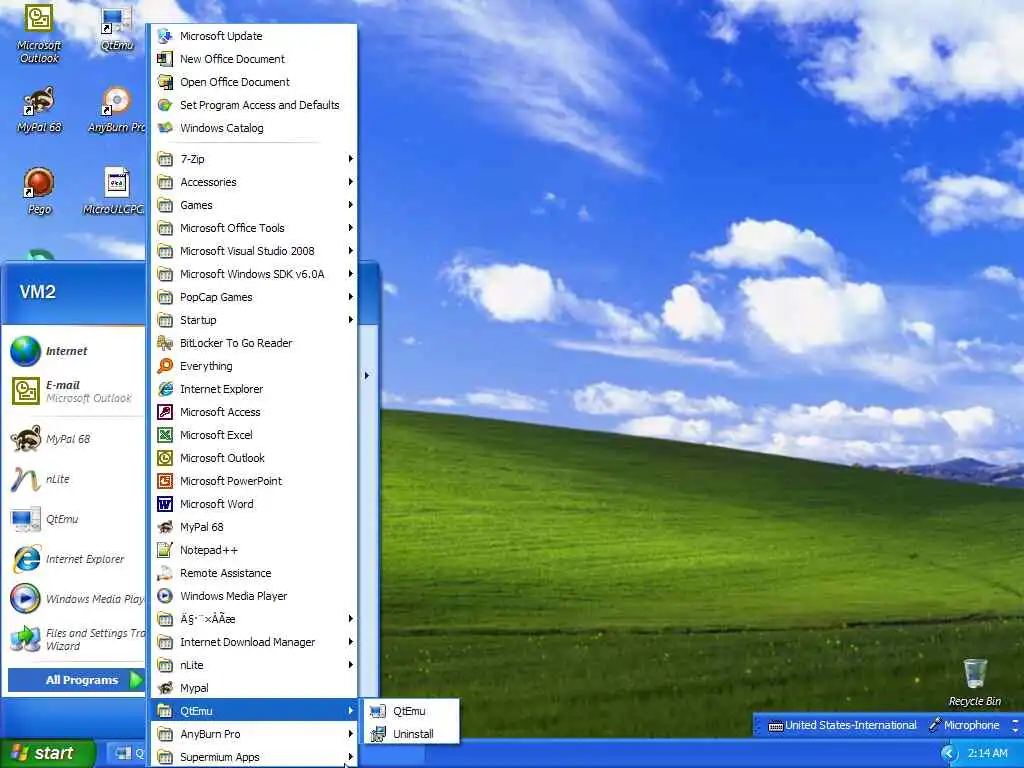1024x768 pixels.
Task: Click the Mypal program icon
Action: (x=165, y=688)
